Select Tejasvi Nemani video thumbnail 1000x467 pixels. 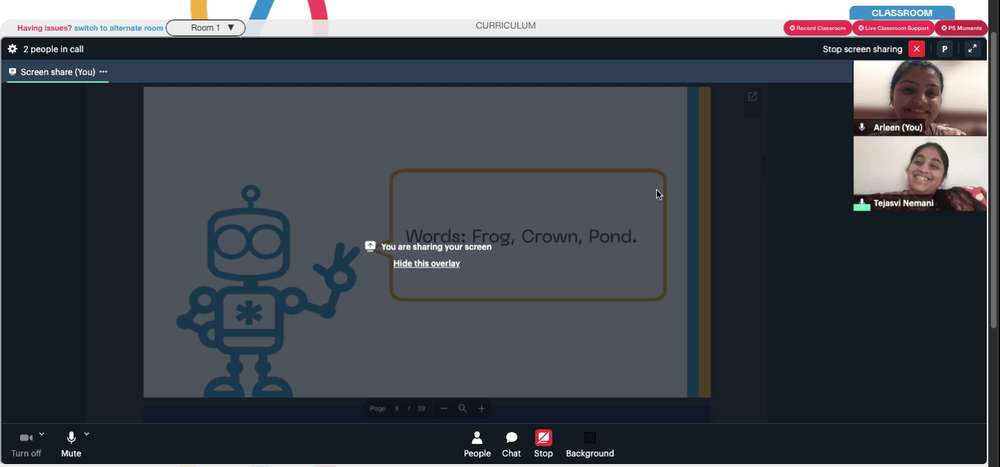pyautogui.click(x=920, y=174)
